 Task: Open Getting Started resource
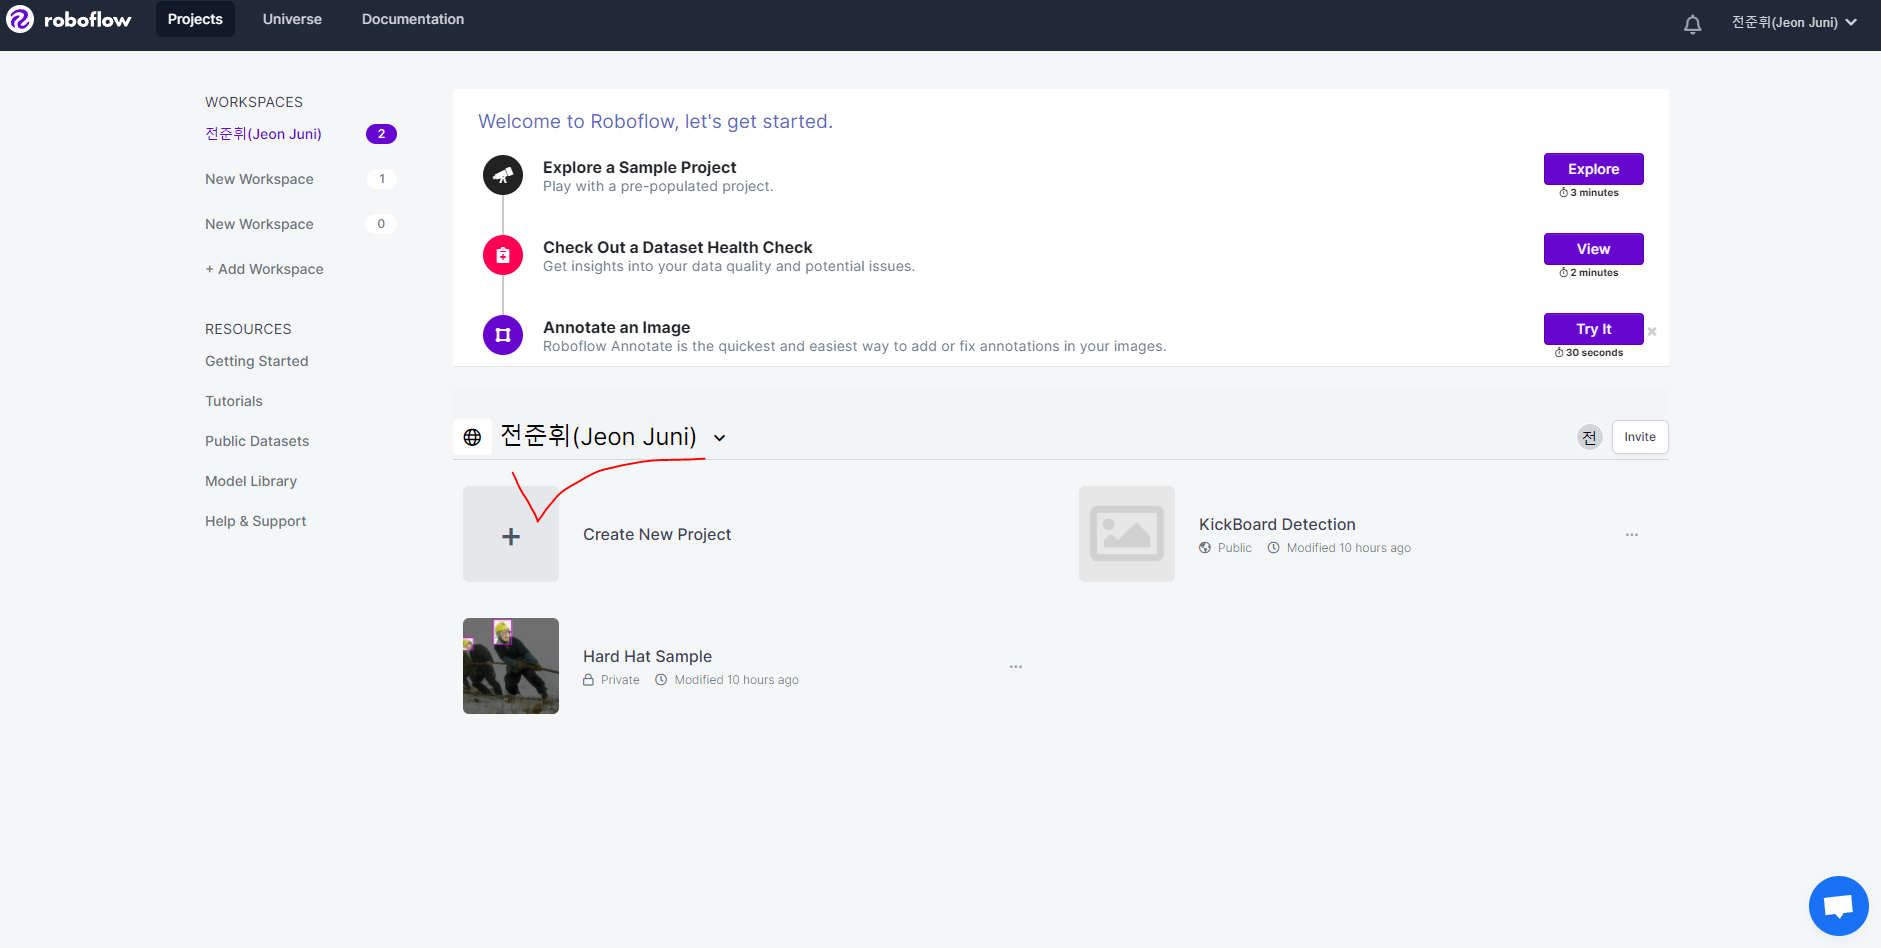(x=257, y=361)
